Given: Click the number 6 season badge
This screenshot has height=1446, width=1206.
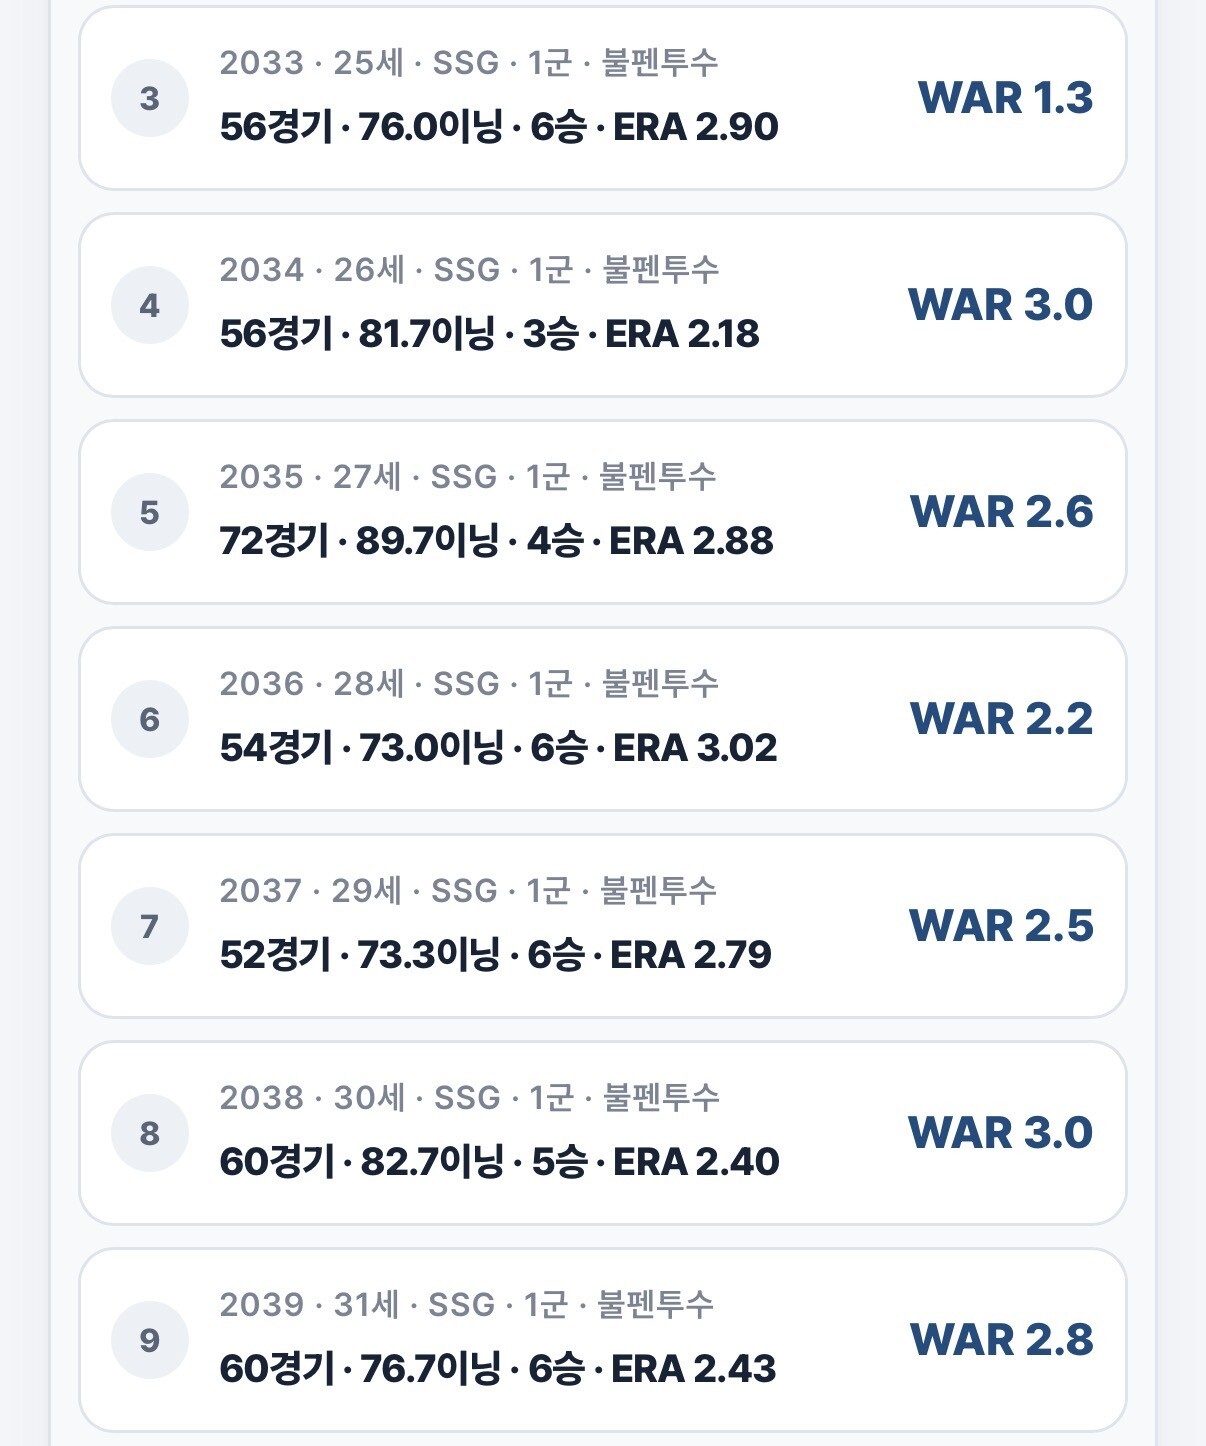Looking at the screenshot, I should click(150, 719).
